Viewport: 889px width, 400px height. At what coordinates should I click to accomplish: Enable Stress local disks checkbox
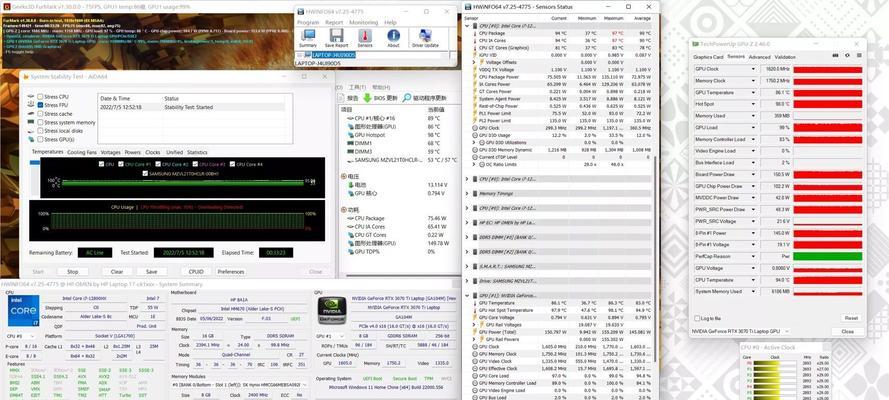coord(40,131)
